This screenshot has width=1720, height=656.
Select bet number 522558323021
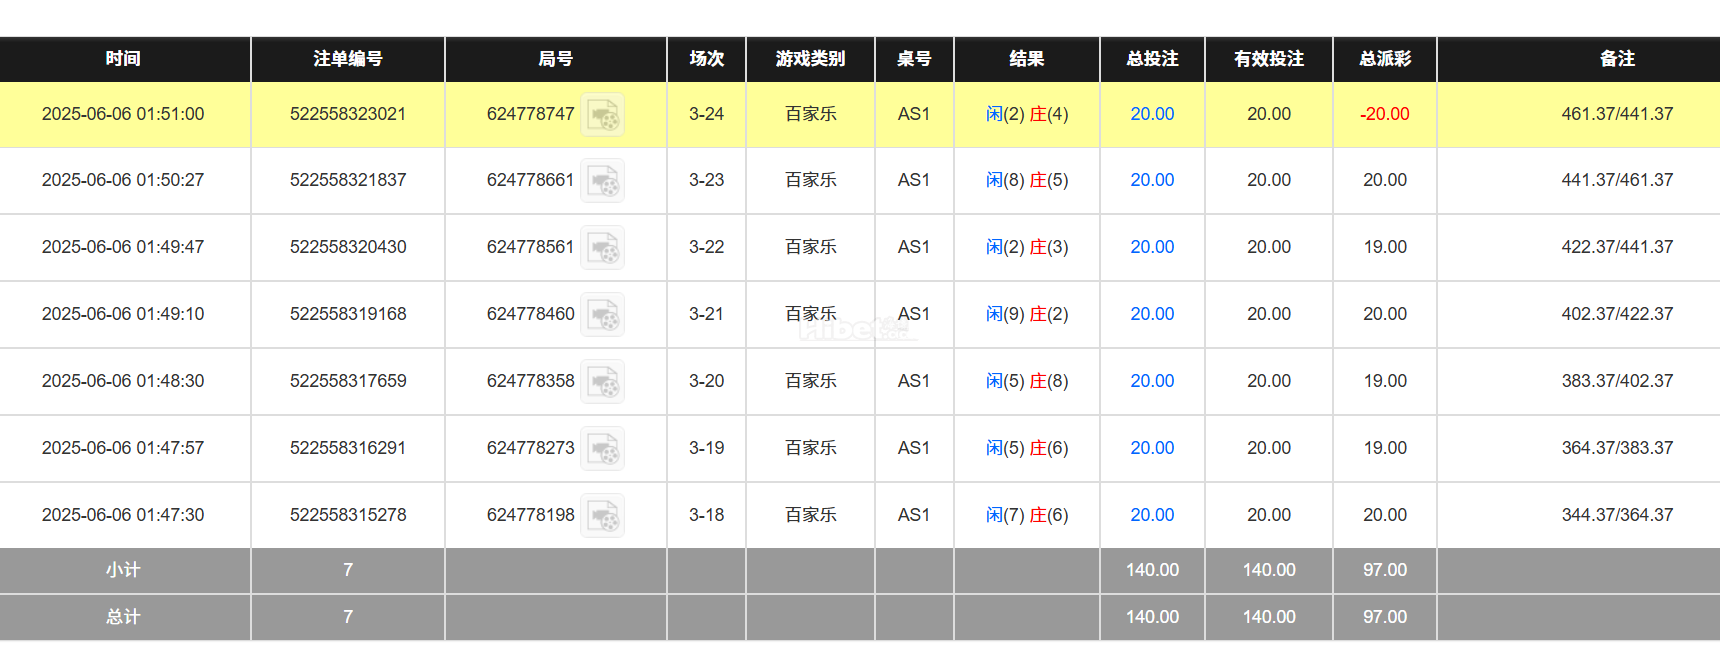pos(348,114)
